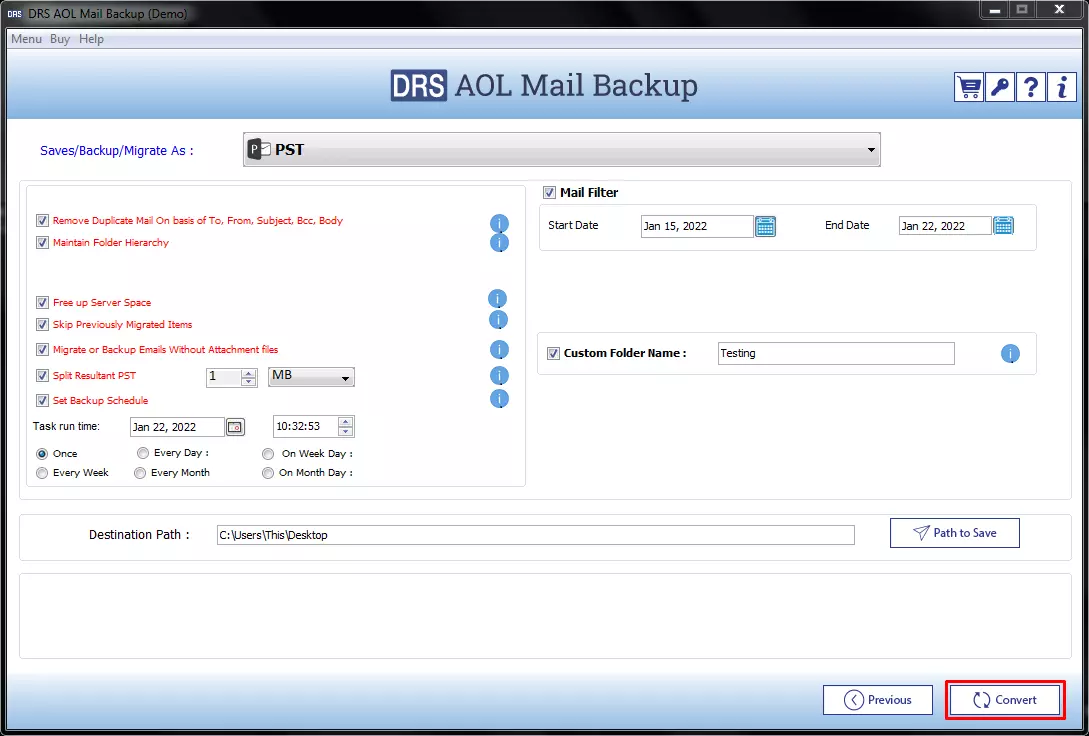Image resolution: width=1089 pixels, height=736 pixels.
Task: Show info for Maintain Folder Hierarchy
Action: coord(499,243)
